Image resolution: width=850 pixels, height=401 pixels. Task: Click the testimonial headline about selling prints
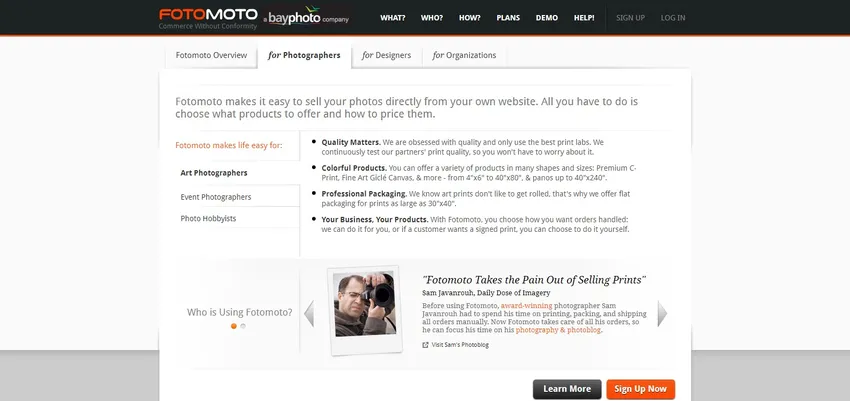pos(534,280)
